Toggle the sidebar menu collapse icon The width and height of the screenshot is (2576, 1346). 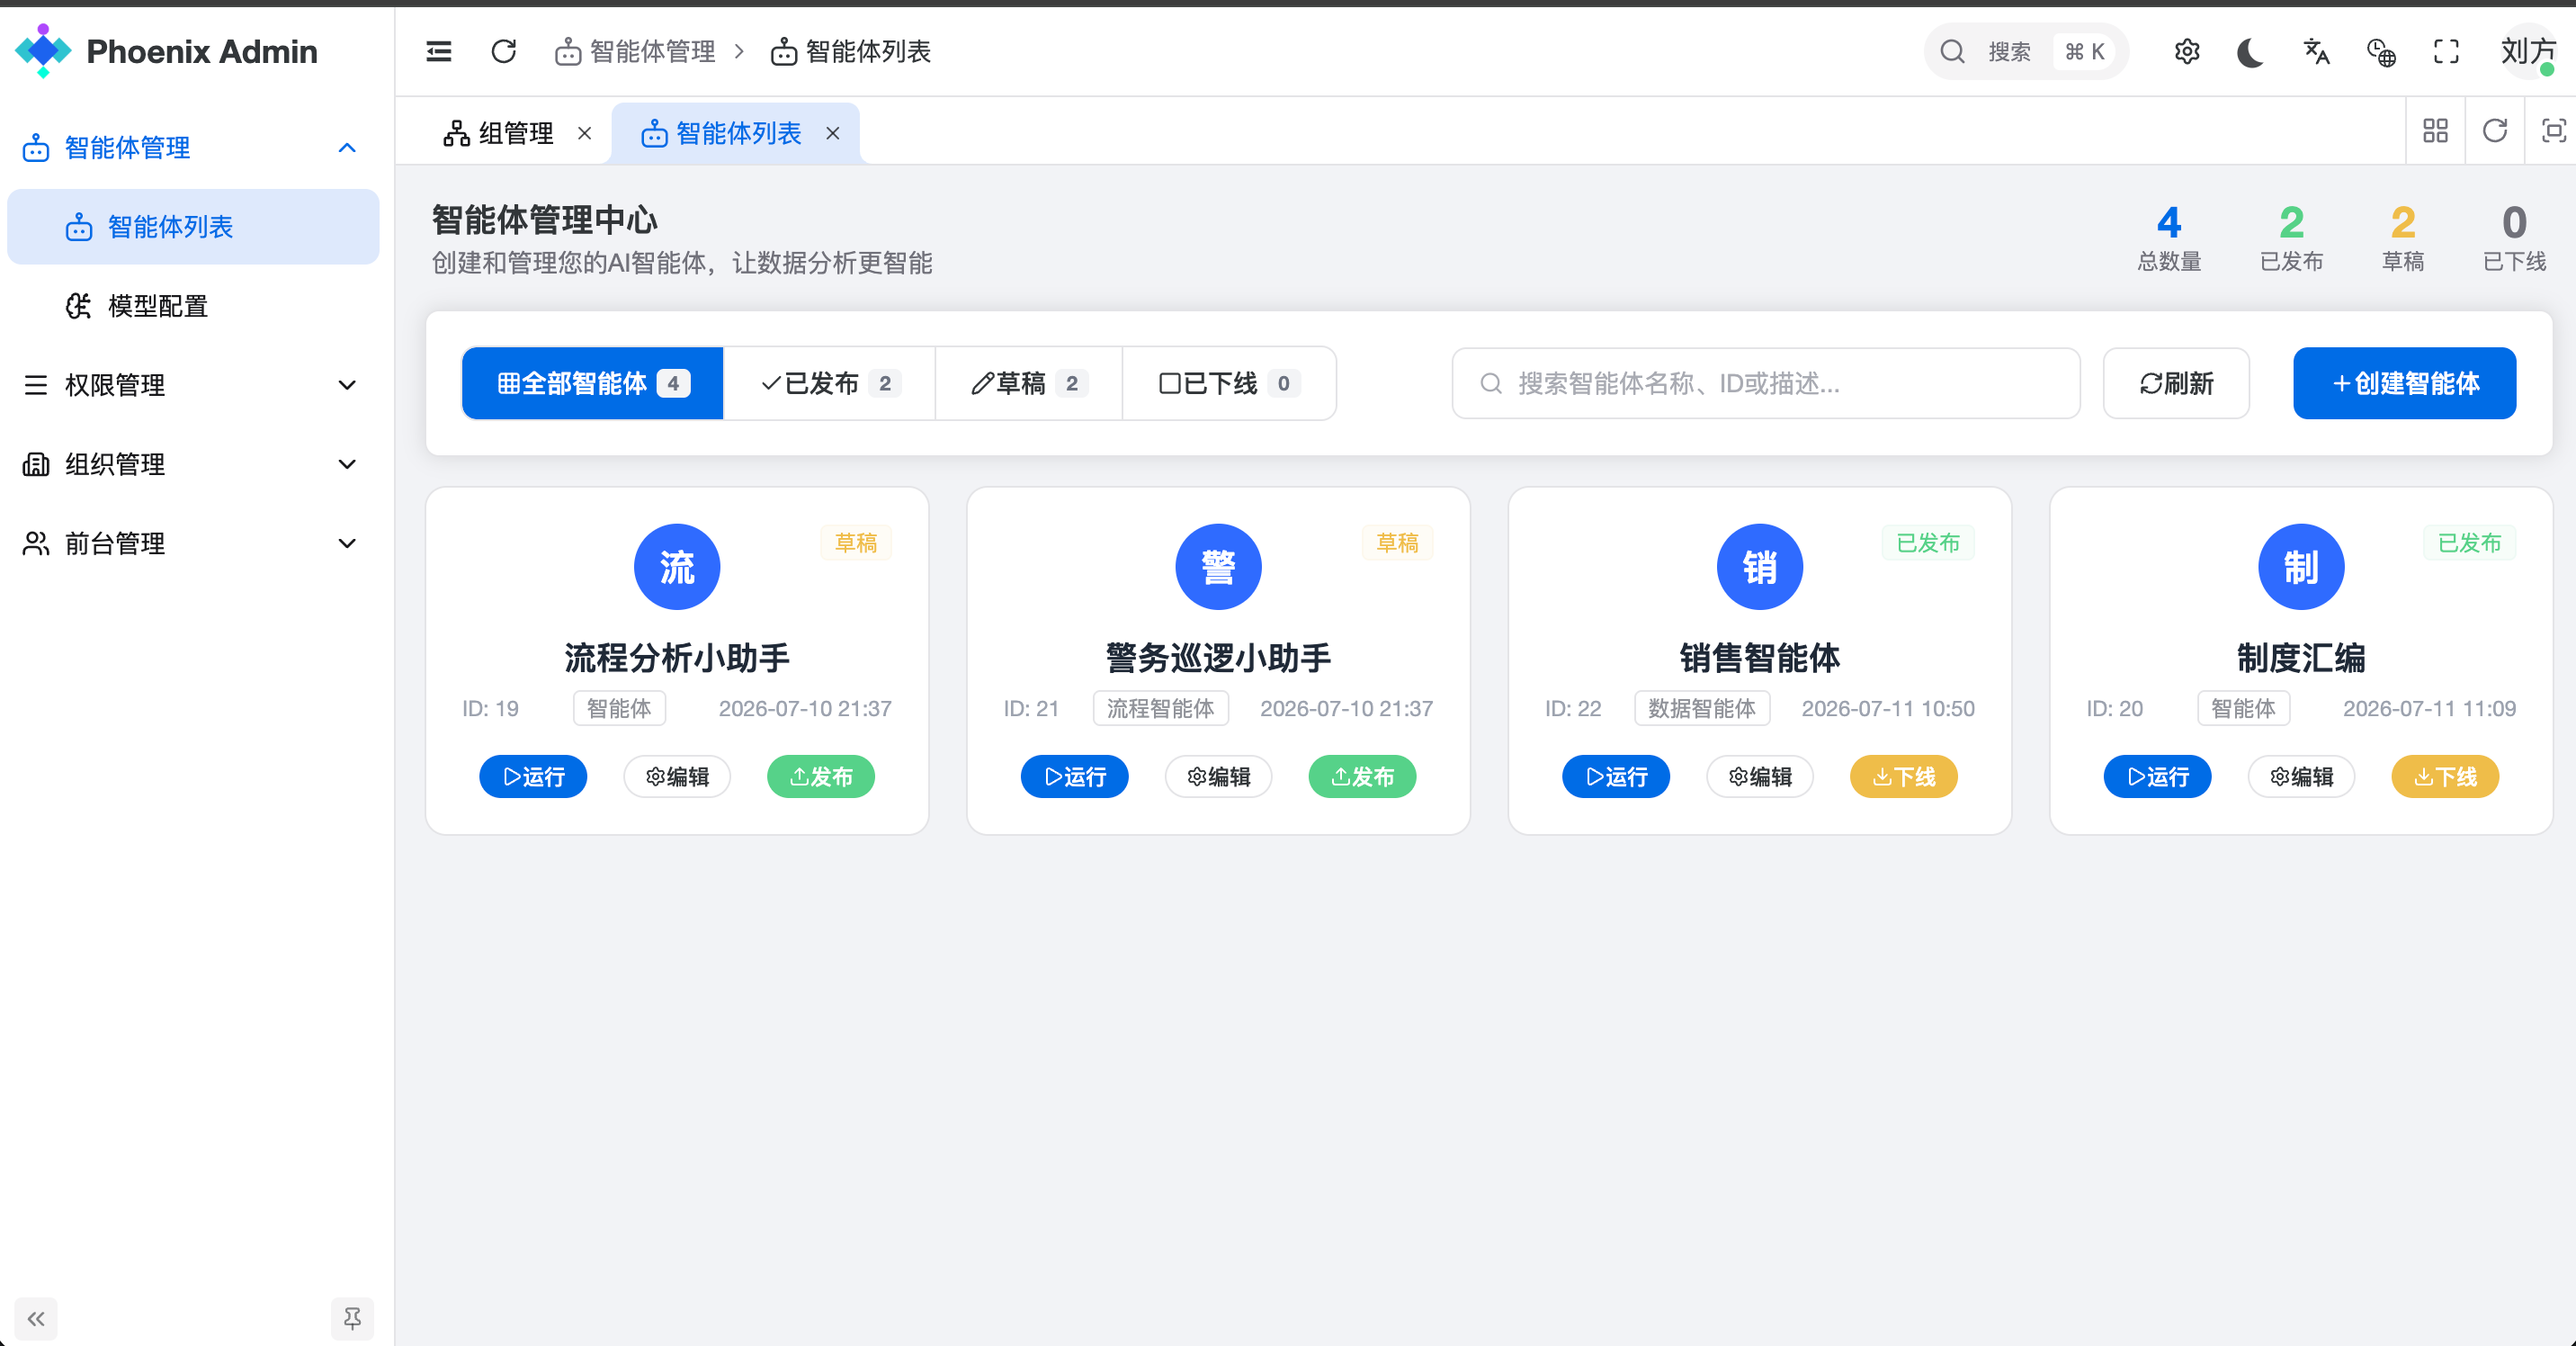pyautogui.click(x=438, y=51)
